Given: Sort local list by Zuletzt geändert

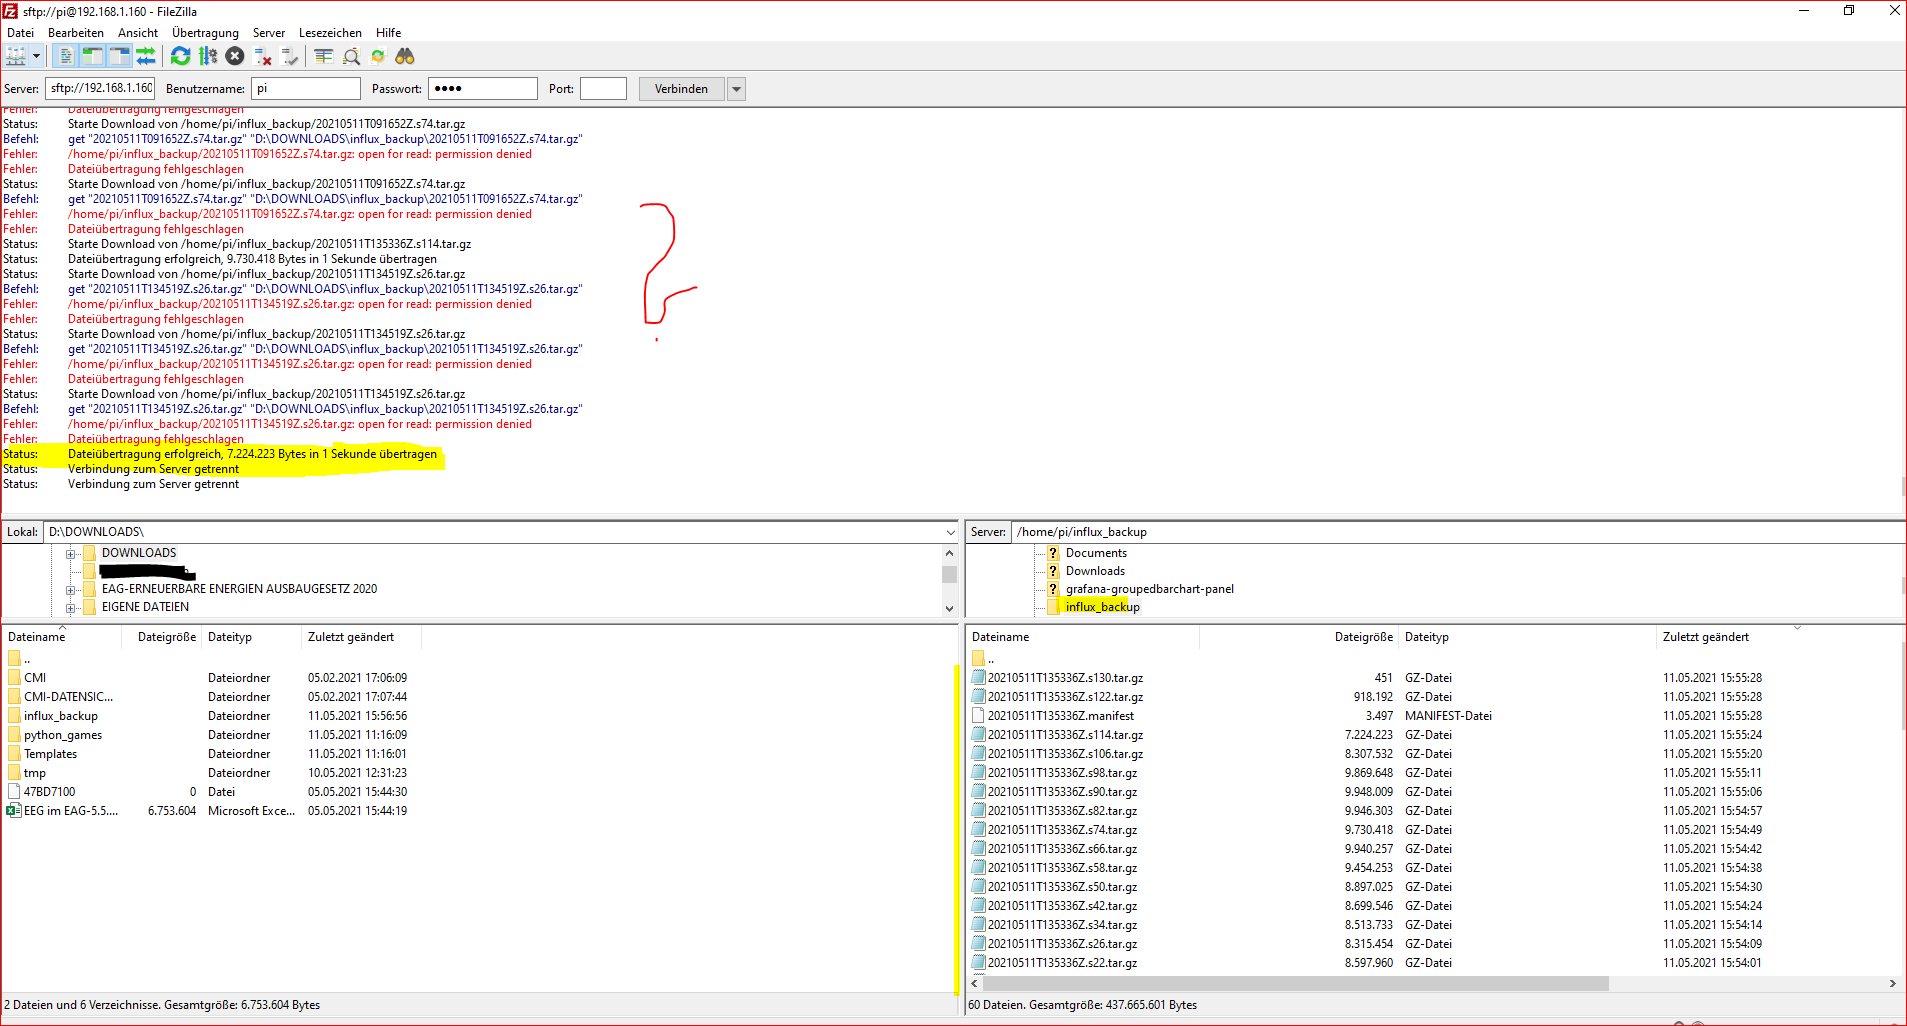Looking at the screenshot, I should click(361, 637).
